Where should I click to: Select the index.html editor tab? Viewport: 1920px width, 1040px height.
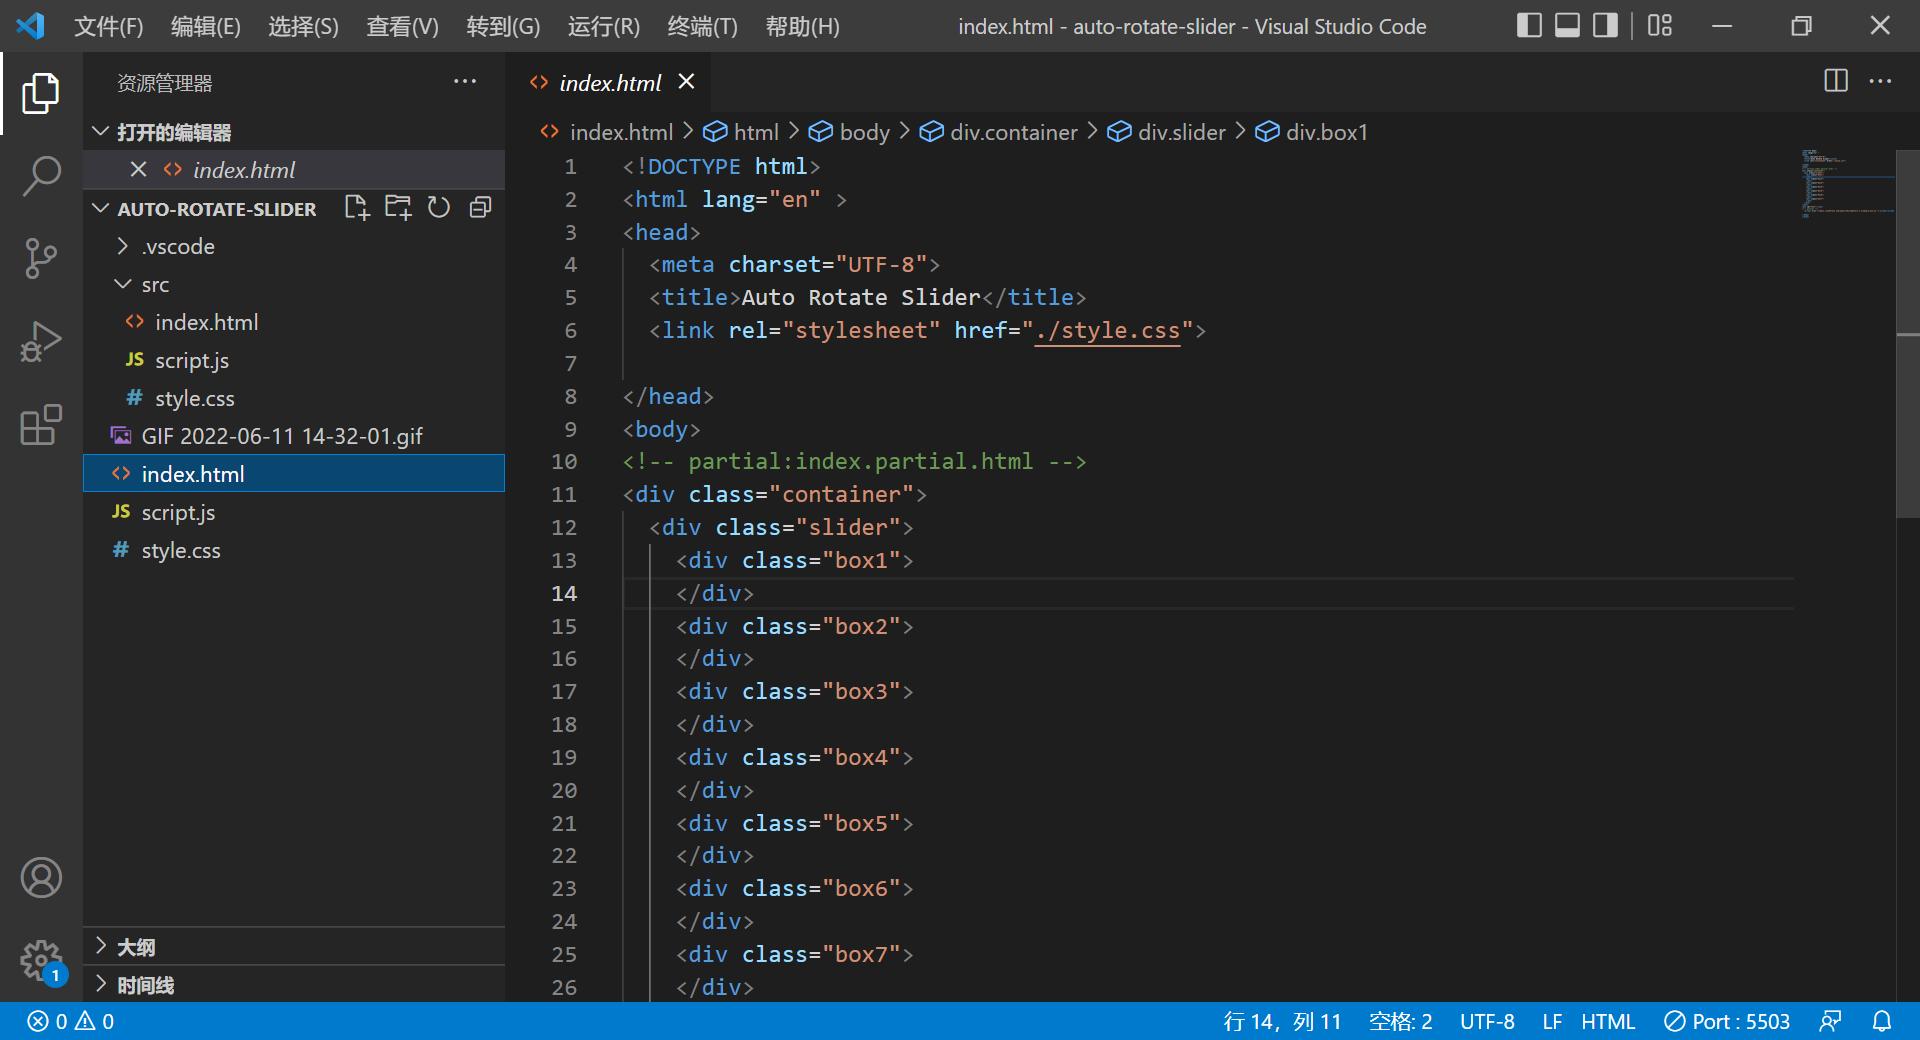tap(610, 83)
